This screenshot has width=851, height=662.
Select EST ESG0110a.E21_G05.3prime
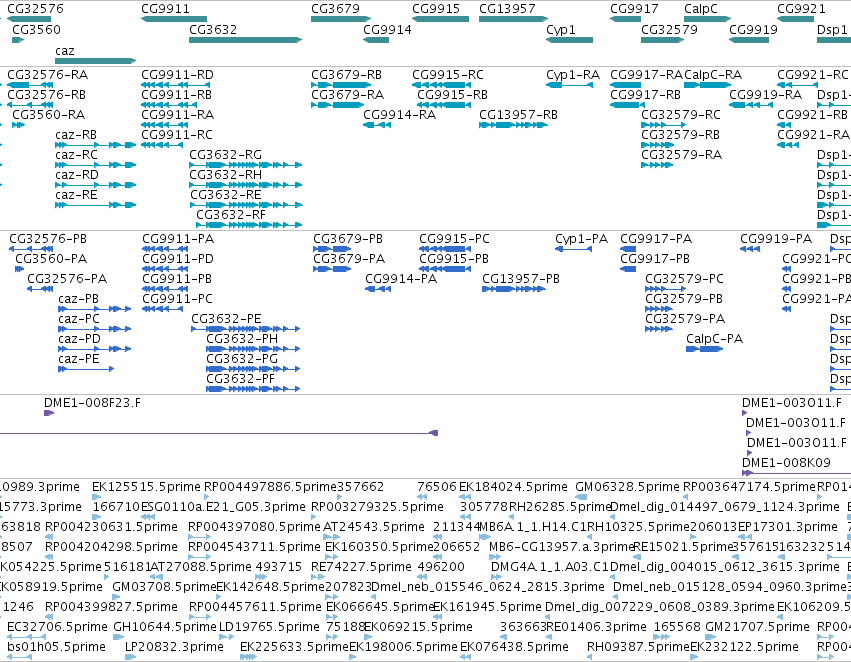point(223,506)
